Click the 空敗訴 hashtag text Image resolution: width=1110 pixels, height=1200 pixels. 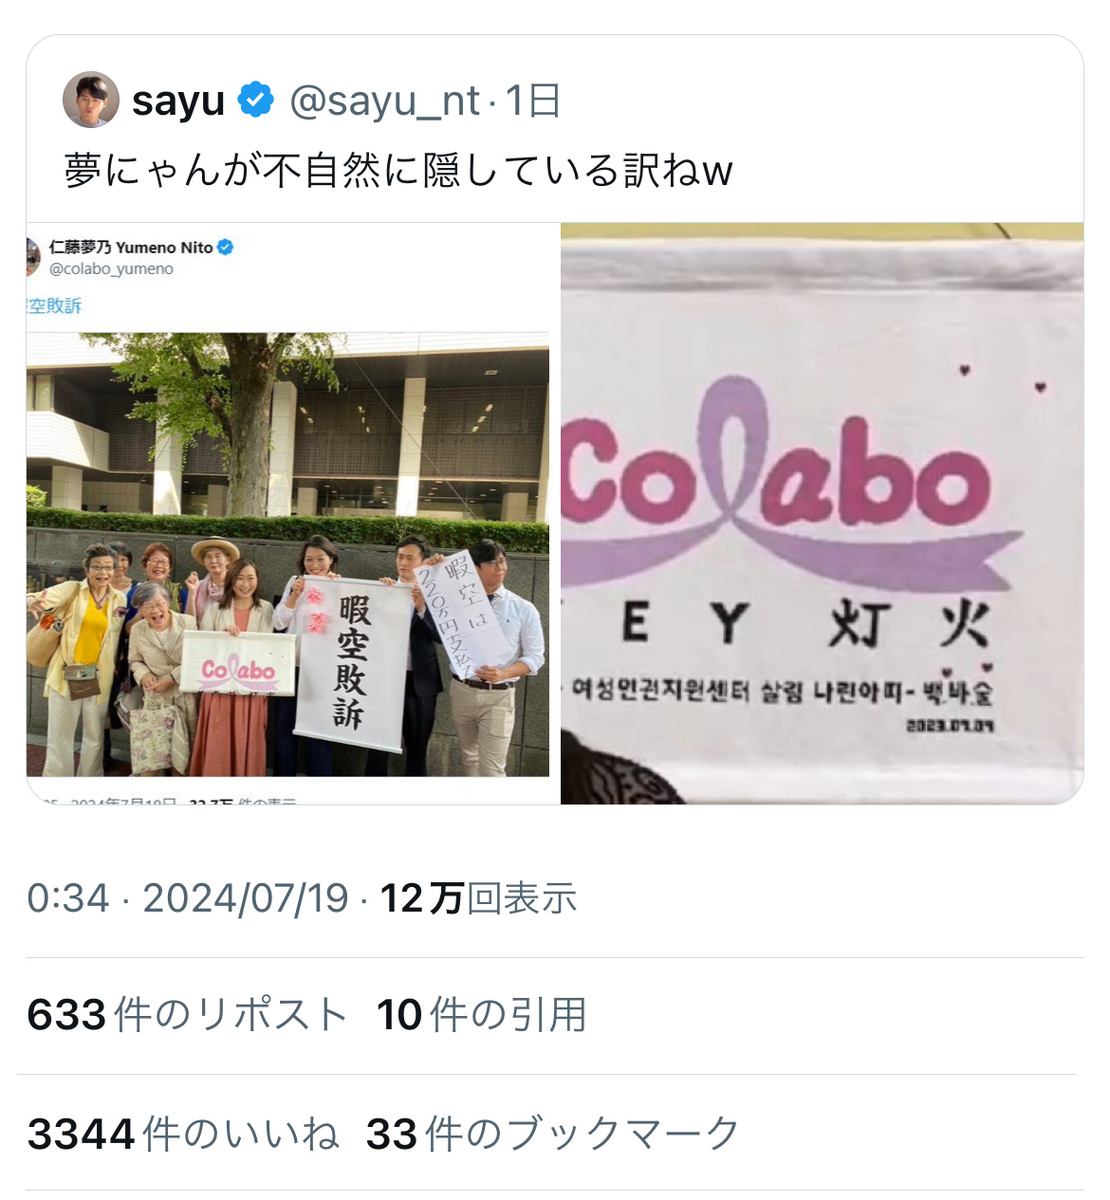tap(55, 306)
